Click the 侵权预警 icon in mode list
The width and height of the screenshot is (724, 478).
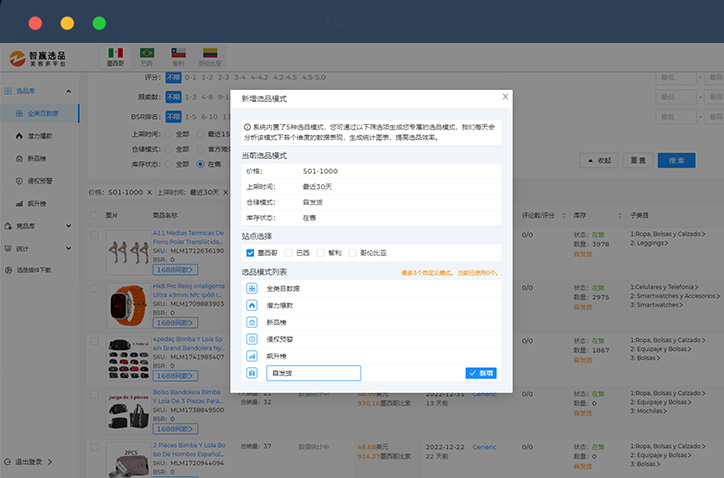pos(252,339)
